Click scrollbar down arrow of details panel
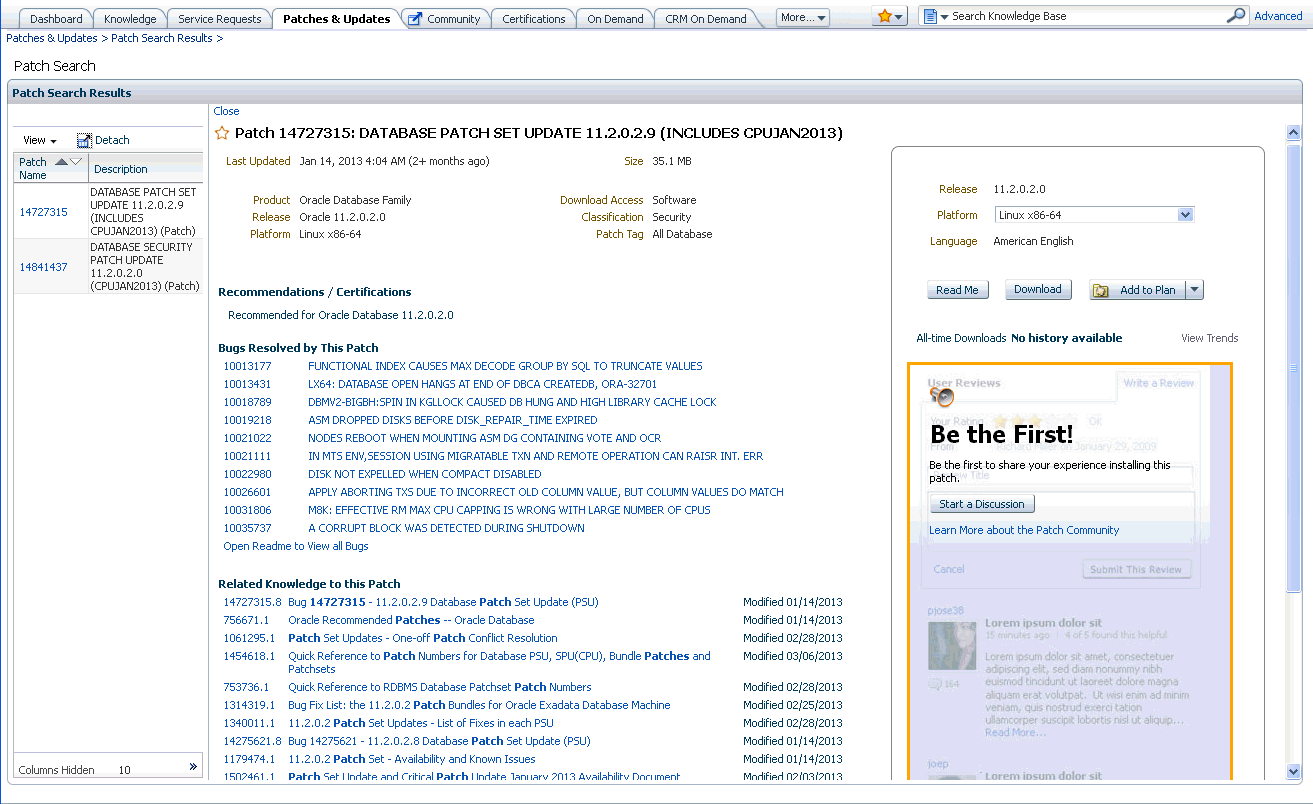Screen dimensions: 1313x804 pyautogui.click(x=1293, y=771)
